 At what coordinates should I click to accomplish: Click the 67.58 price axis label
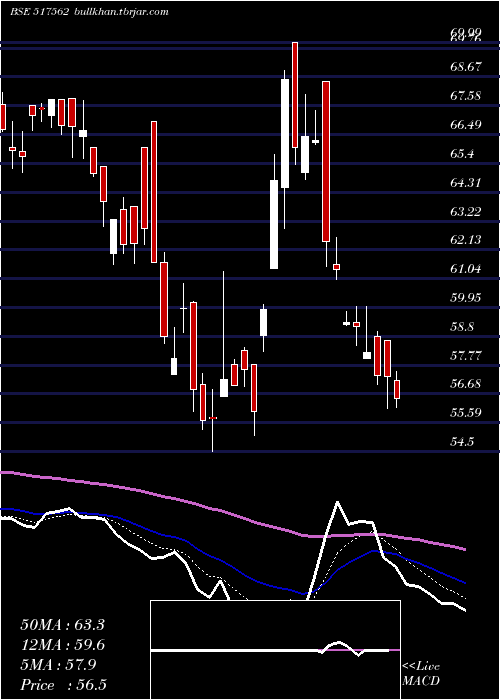pyautogui.click(x=466, y=96)
